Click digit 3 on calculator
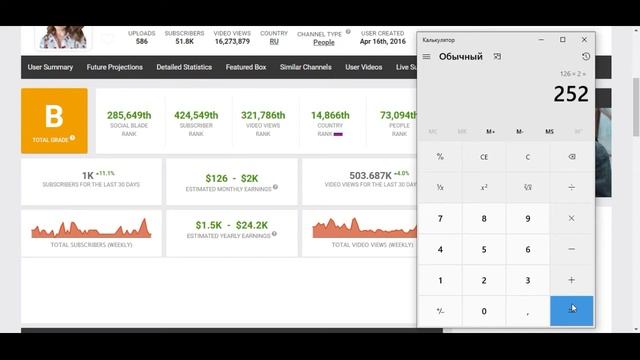Image resolution: width=640 pixels, height=360 pixels. click(x=528, y=280)
